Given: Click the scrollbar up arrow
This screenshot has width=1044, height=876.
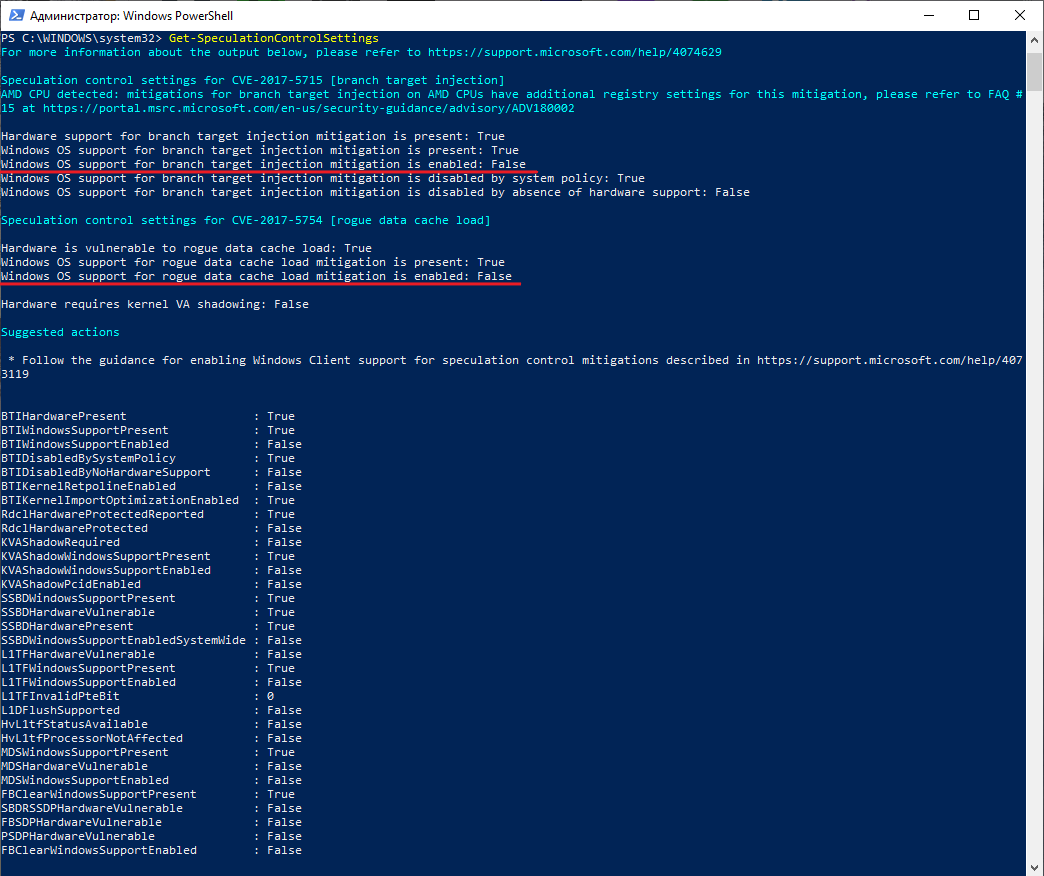Looking at the screenshot, I should tap(1034, 40).
